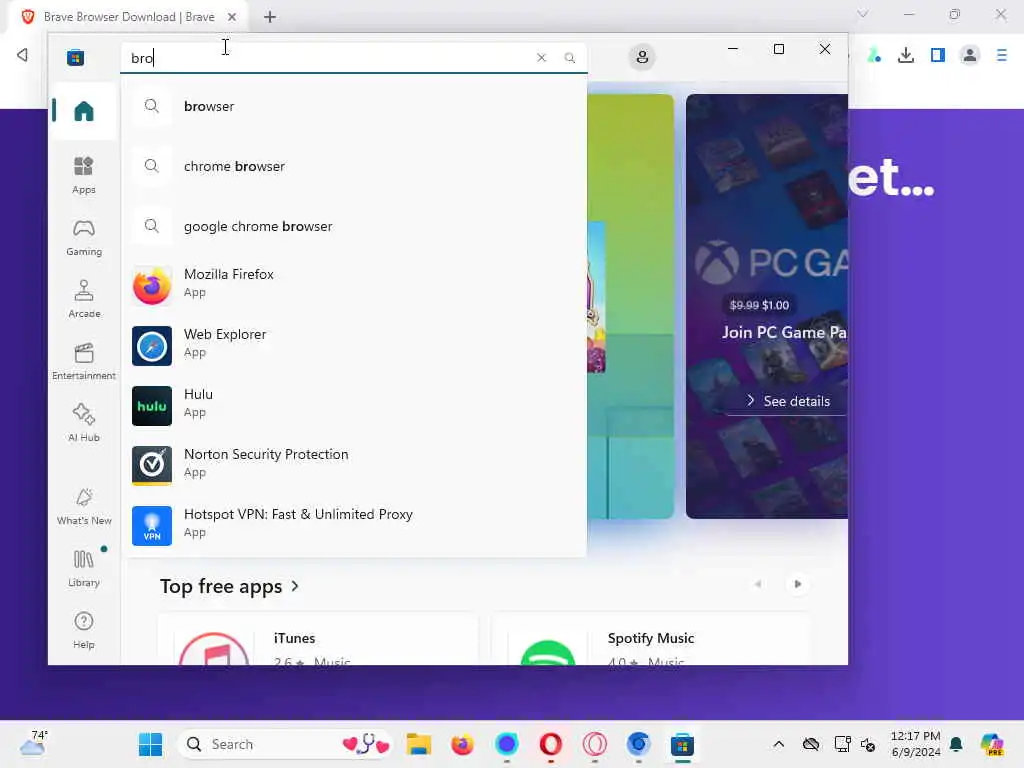Open Microsoft Store from taskbar
This screenshot has width=1024, height=768.
coord(682,744)
